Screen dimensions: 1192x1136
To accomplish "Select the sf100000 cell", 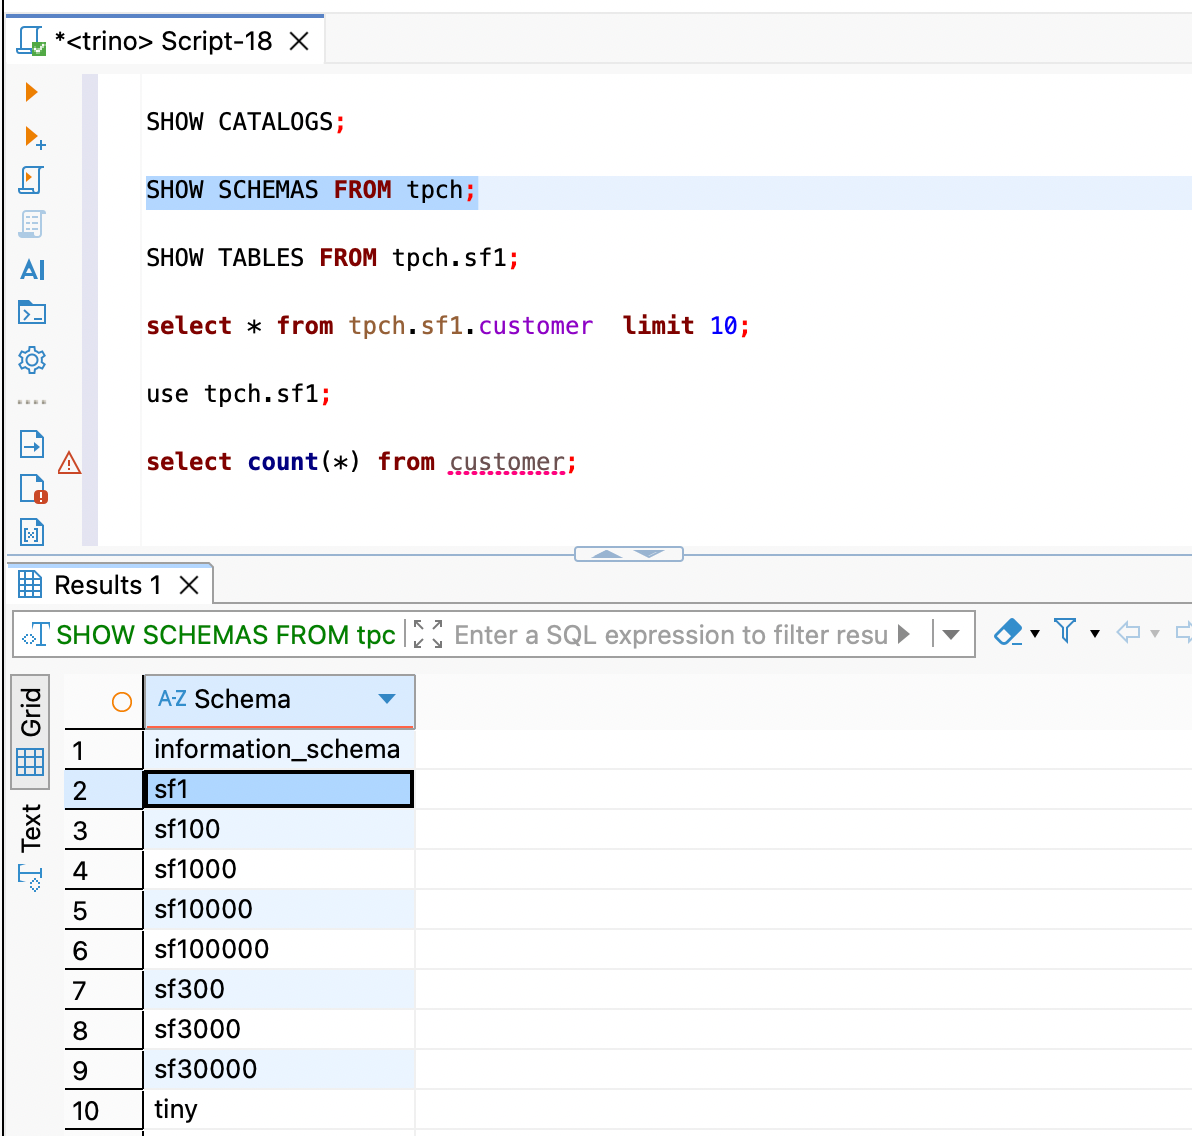I will point(279,949).
